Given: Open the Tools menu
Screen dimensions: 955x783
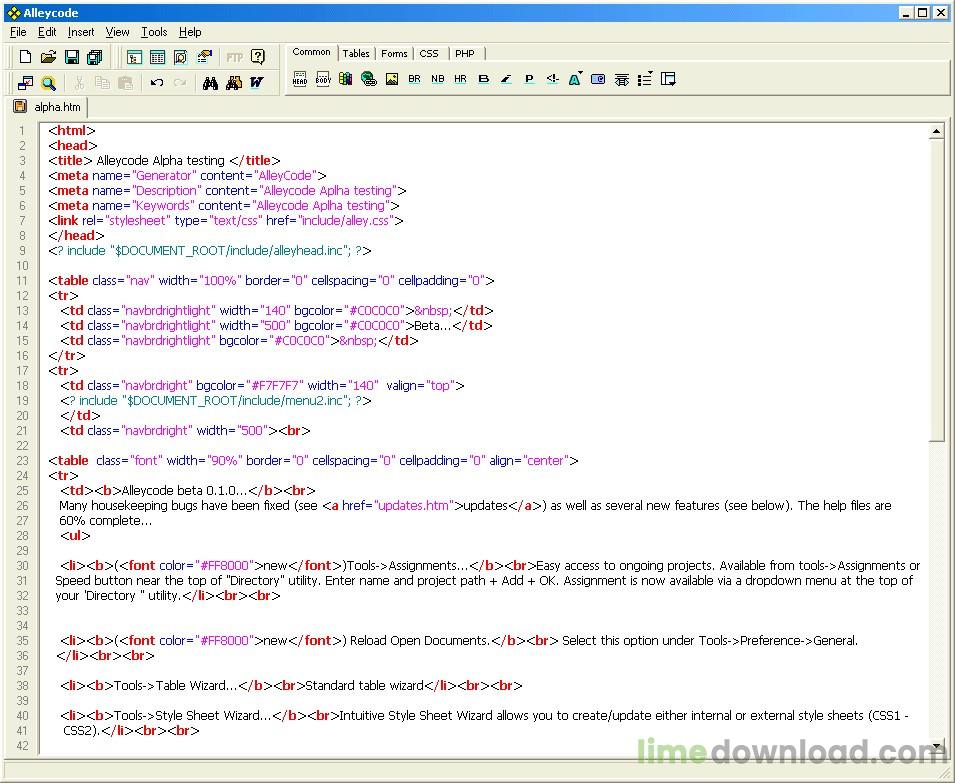Looking at the screenshot, I should click(x=154, y=32).
